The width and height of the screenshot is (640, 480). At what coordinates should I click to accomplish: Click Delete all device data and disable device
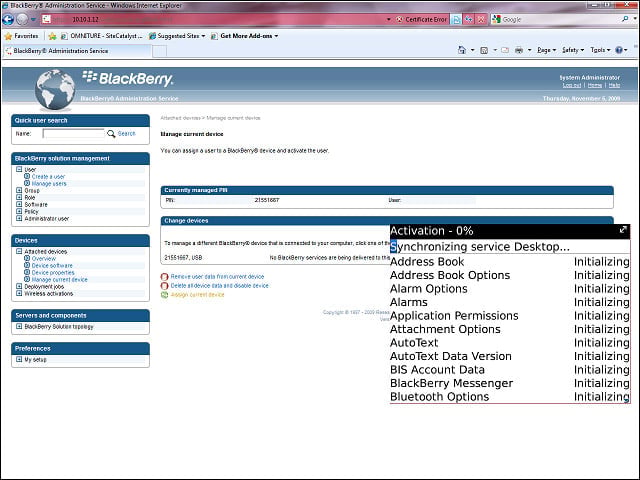pyautogui.click(x=220, y=286)
